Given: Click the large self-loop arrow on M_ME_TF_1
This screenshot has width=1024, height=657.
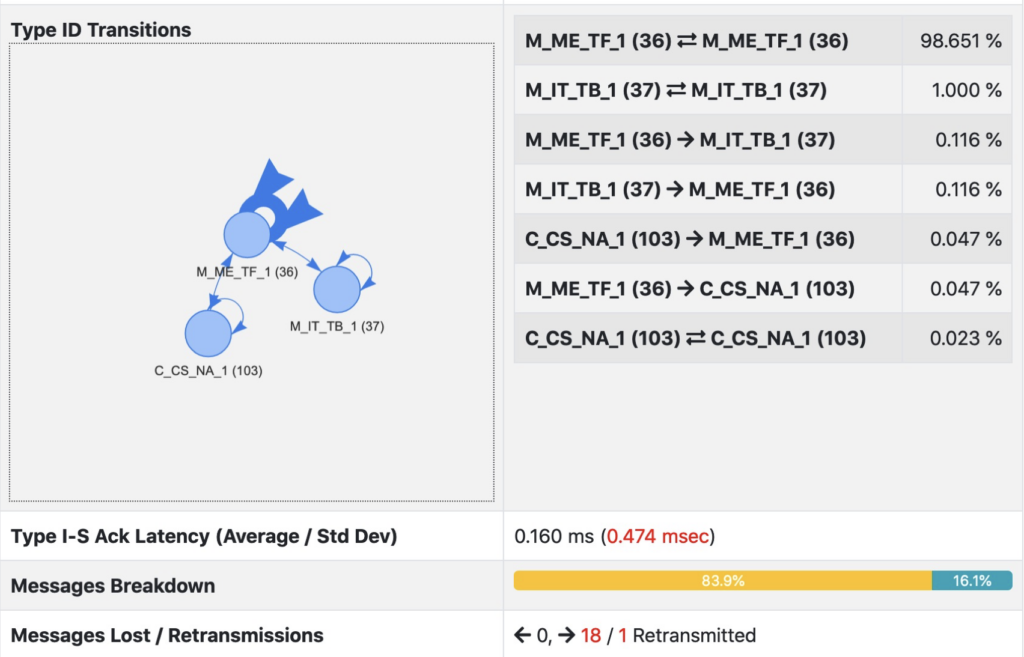Looking at the screenshot, I should 280,198.
